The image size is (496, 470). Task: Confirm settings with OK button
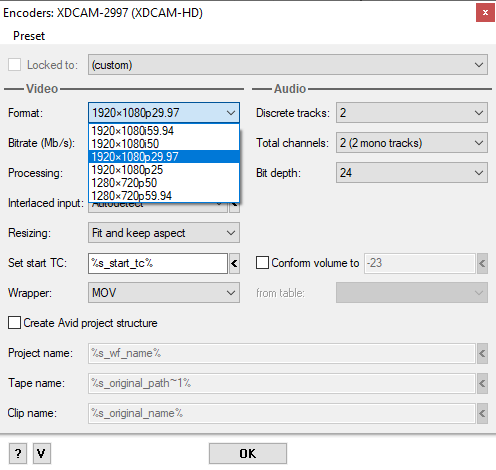248,453
